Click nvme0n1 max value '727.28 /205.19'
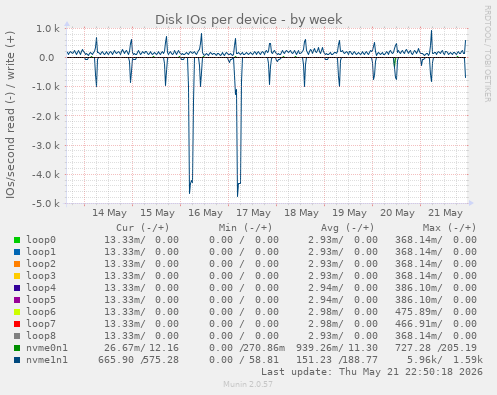497x395 pixels. 436,348
